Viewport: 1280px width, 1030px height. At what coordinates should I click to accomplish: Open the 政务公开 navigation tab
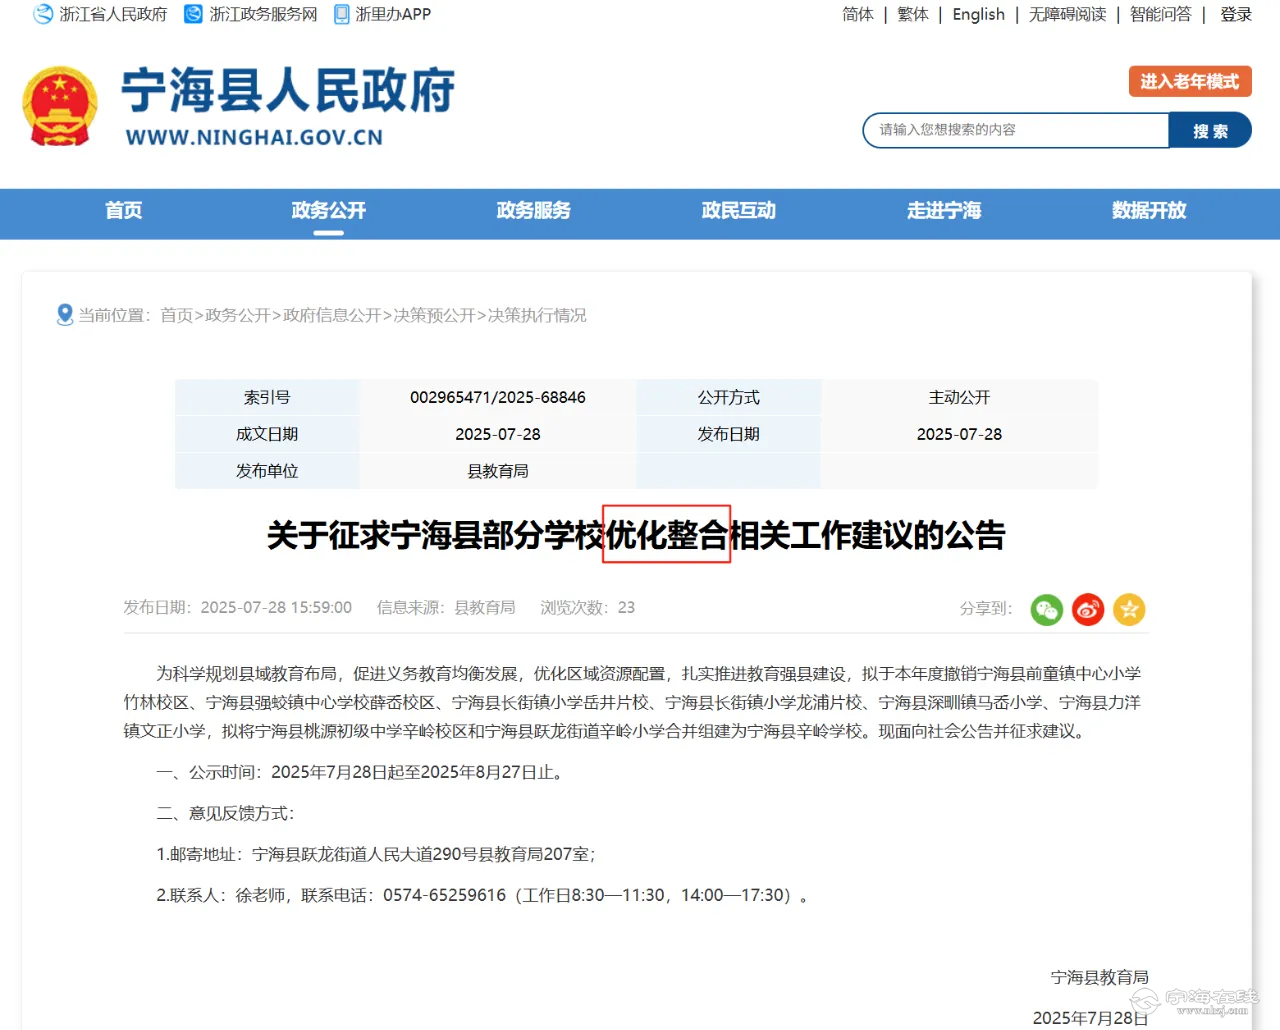329,210
